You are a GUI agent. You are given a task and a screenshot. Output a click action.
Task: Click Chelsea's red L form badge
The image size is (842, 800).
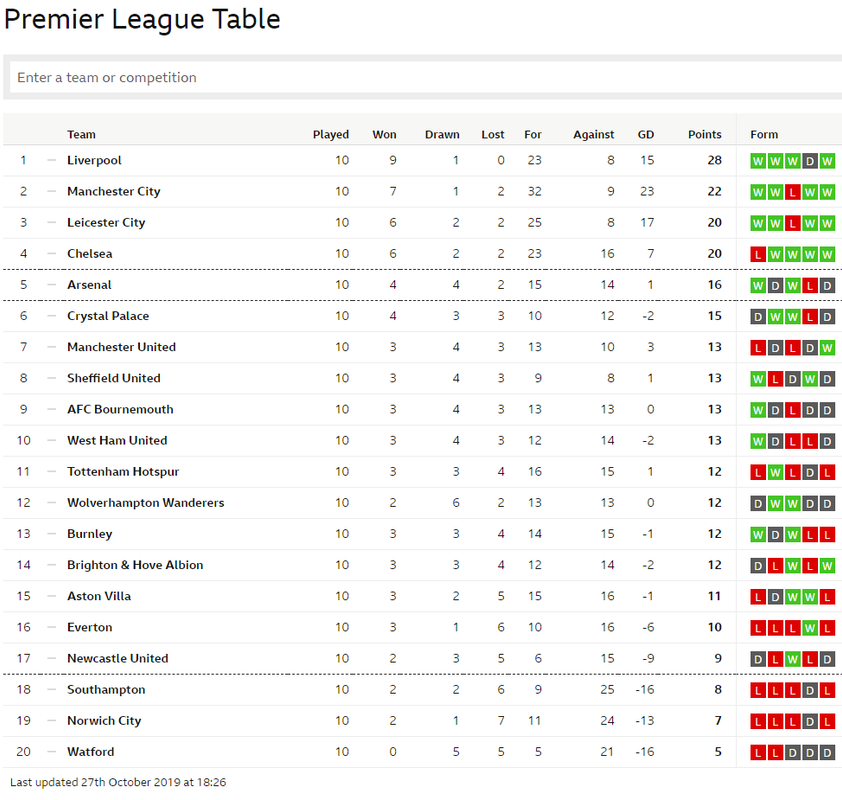[758, 254]
